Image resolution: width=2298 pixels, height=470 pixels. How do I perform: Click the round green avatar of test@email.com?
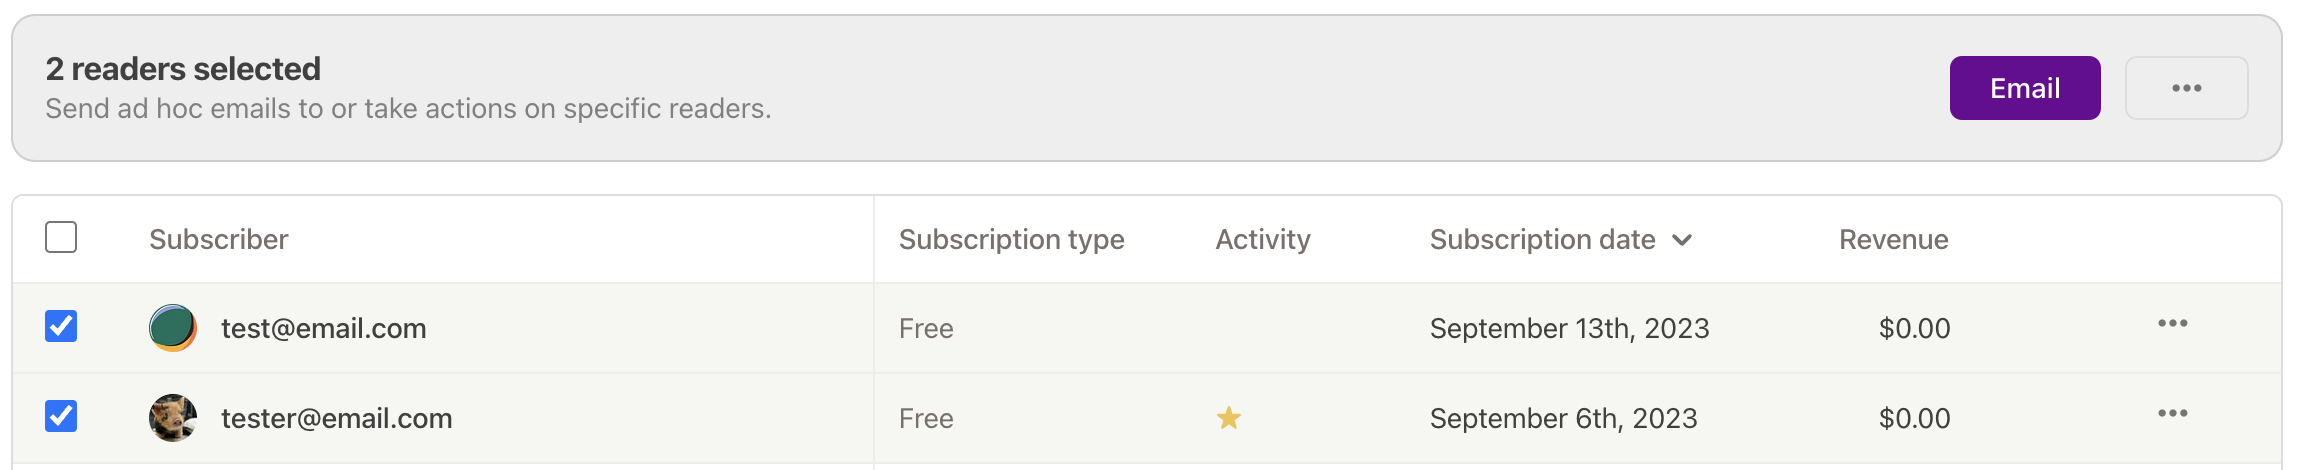pos(173,328)
